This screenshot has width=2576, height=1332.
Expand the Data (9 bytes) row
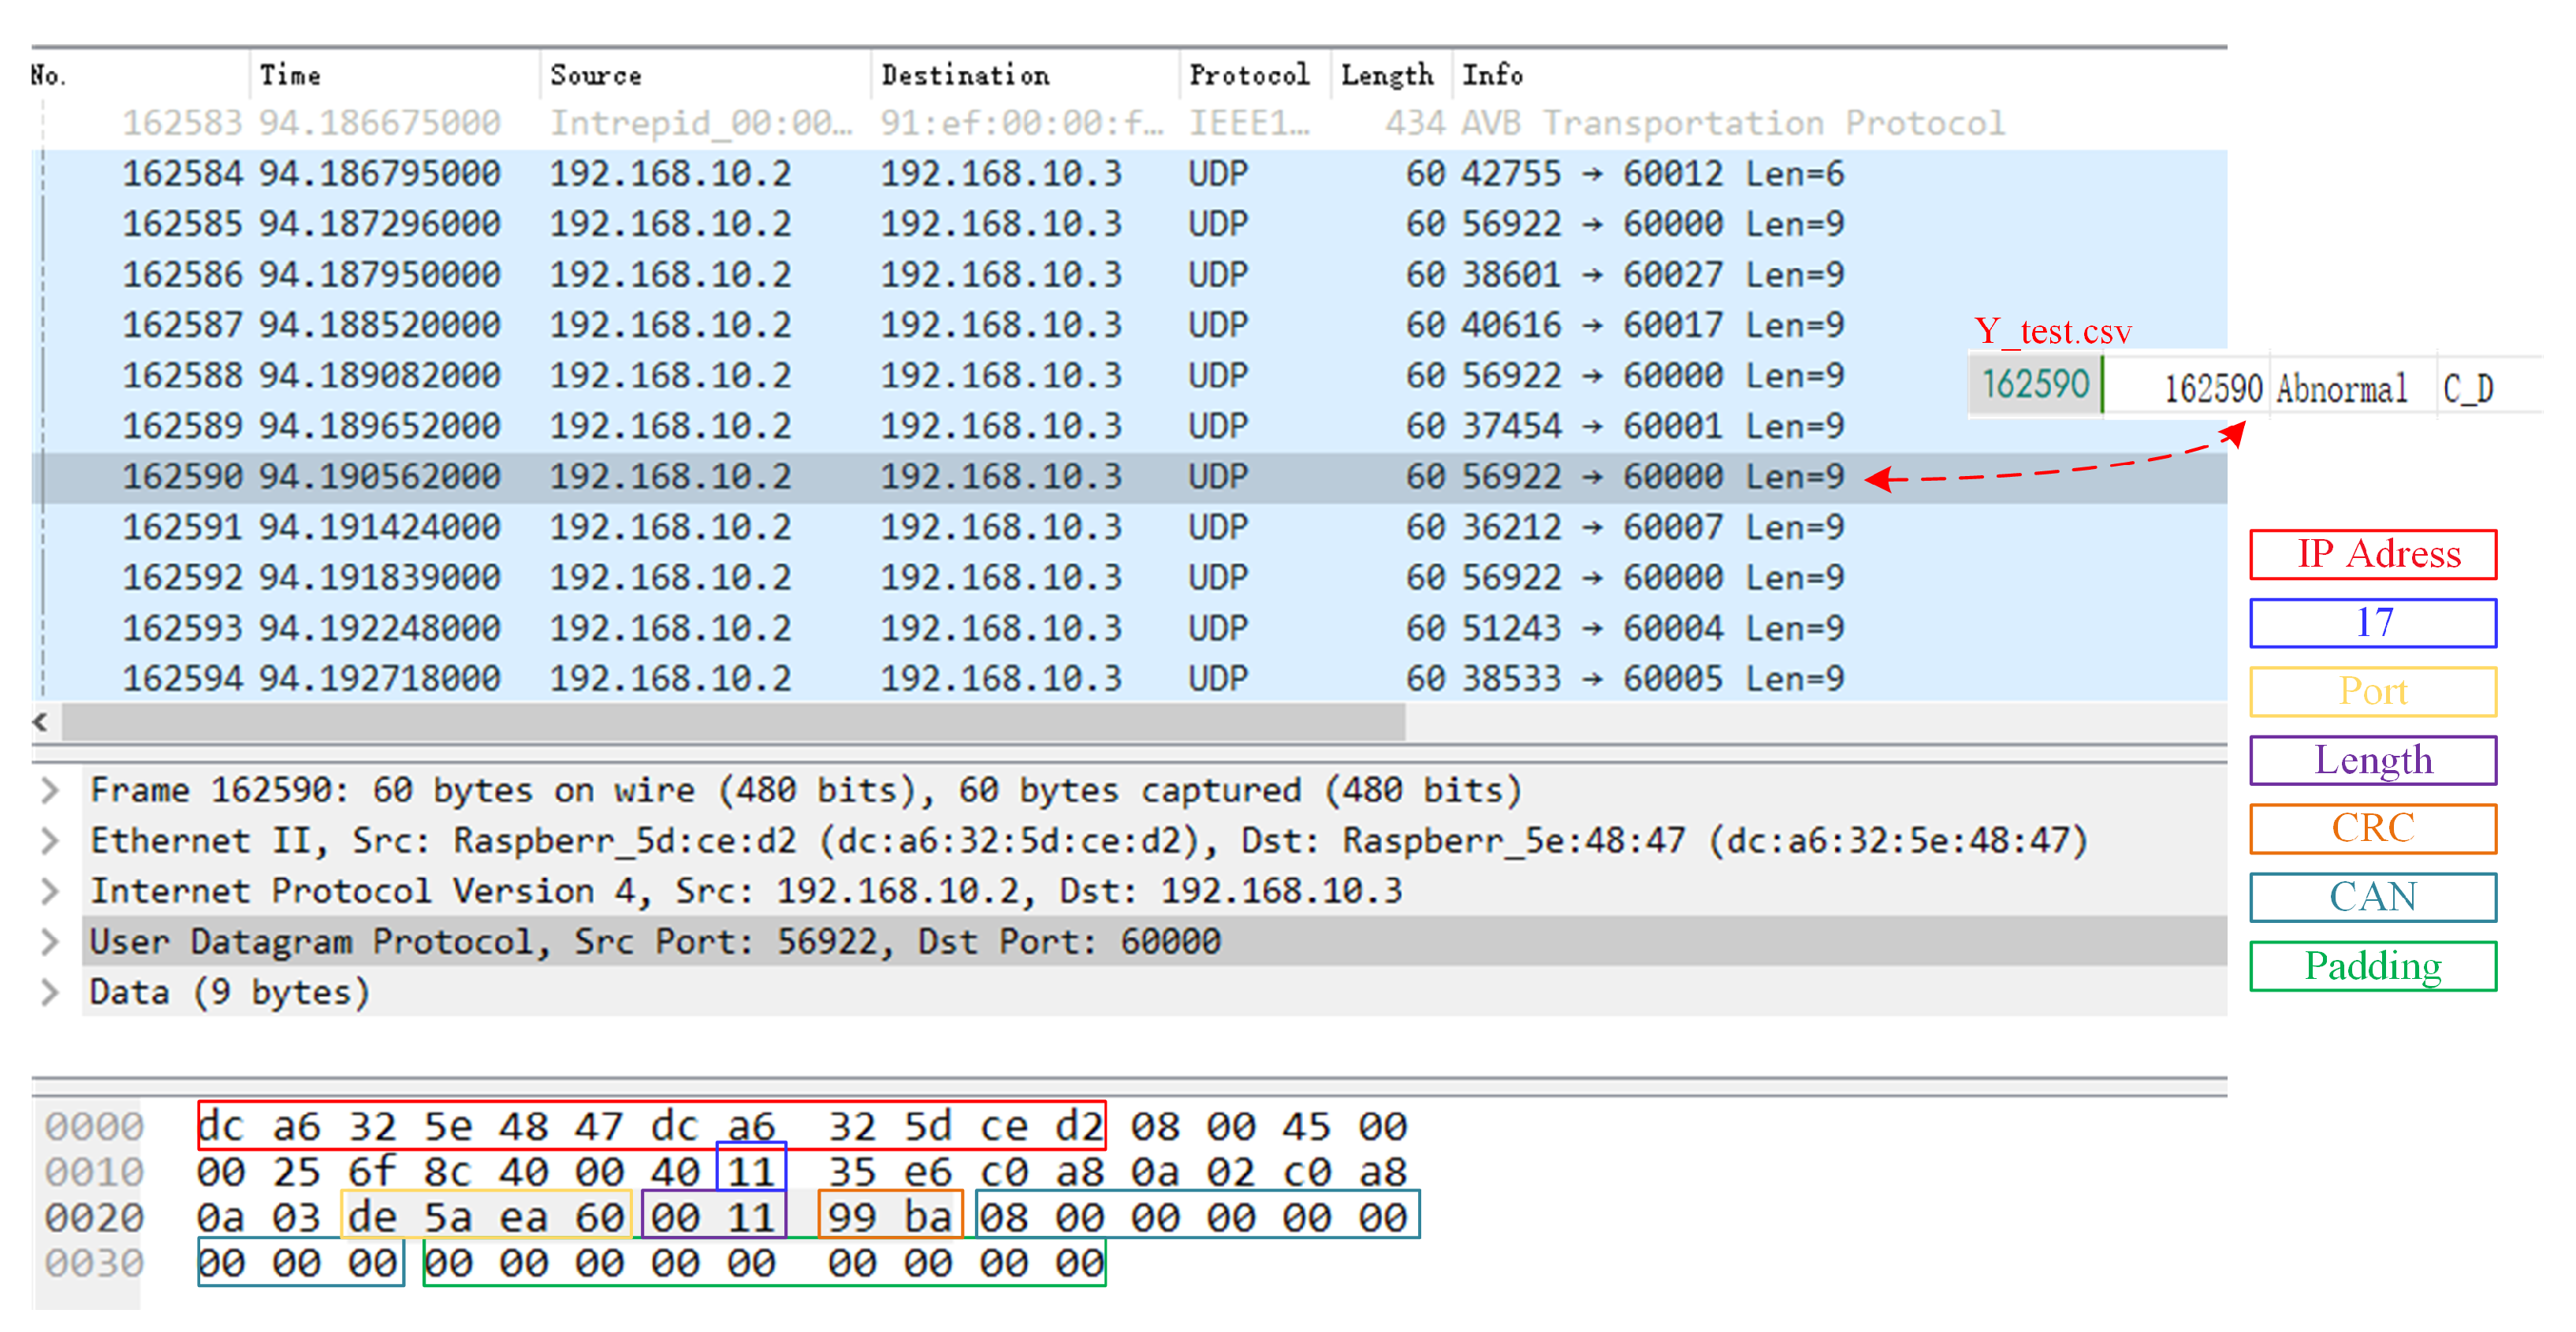pos(50,992)
